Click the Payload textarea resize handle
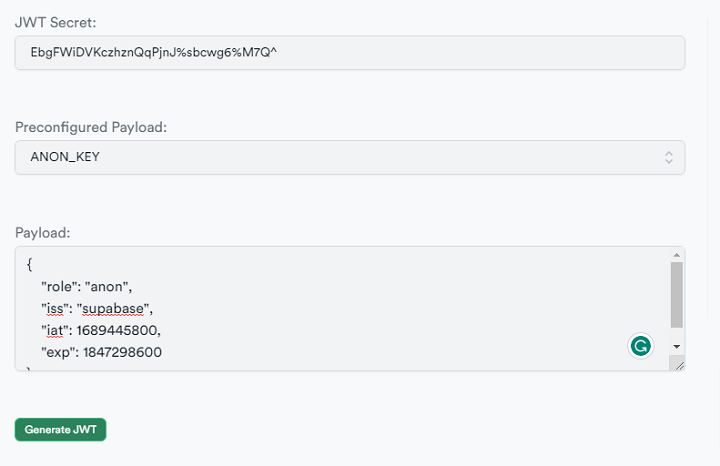The image size is (720, 466). pyautogui.click(x=679, y=365)
